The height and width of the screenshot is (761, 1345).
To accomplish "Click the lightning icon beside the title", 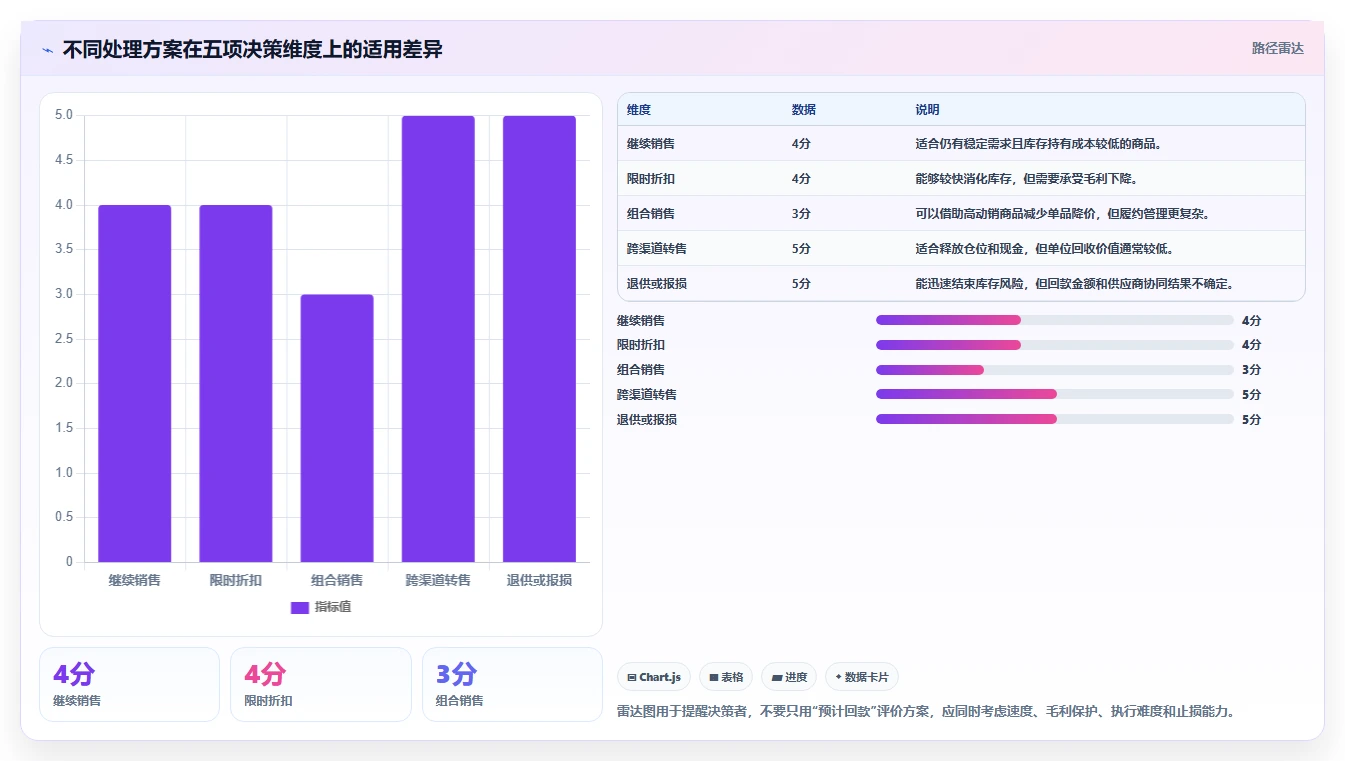I will 48,50.
